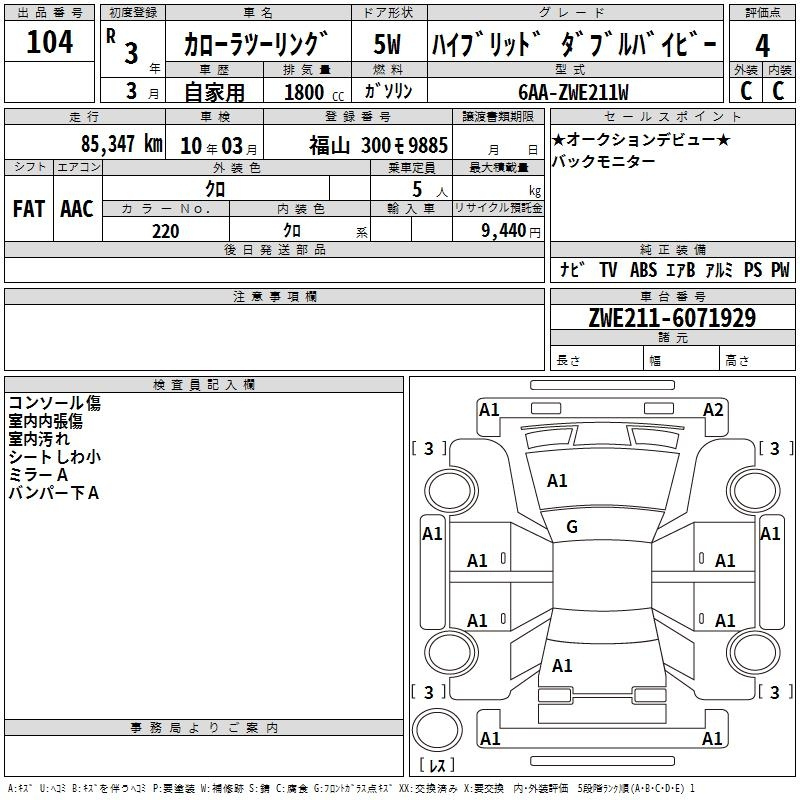Click the [レス] label below spare tire
800x800 pixels.
(437, 765)
